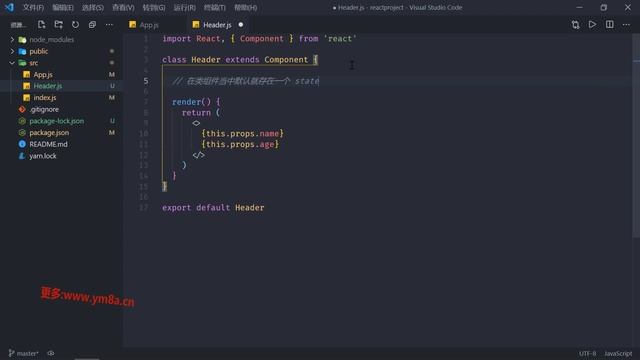
Task: Change JavaScript language mode in status bar
Action: point(618,353)
